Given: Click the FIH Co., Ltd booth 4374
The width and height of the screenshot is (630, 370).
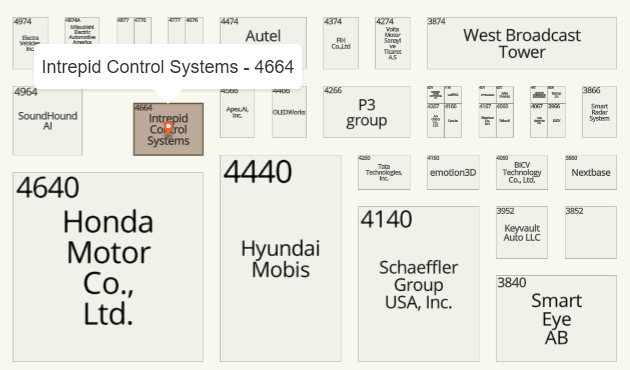Looking at the screenshot, I should [341, 43].
